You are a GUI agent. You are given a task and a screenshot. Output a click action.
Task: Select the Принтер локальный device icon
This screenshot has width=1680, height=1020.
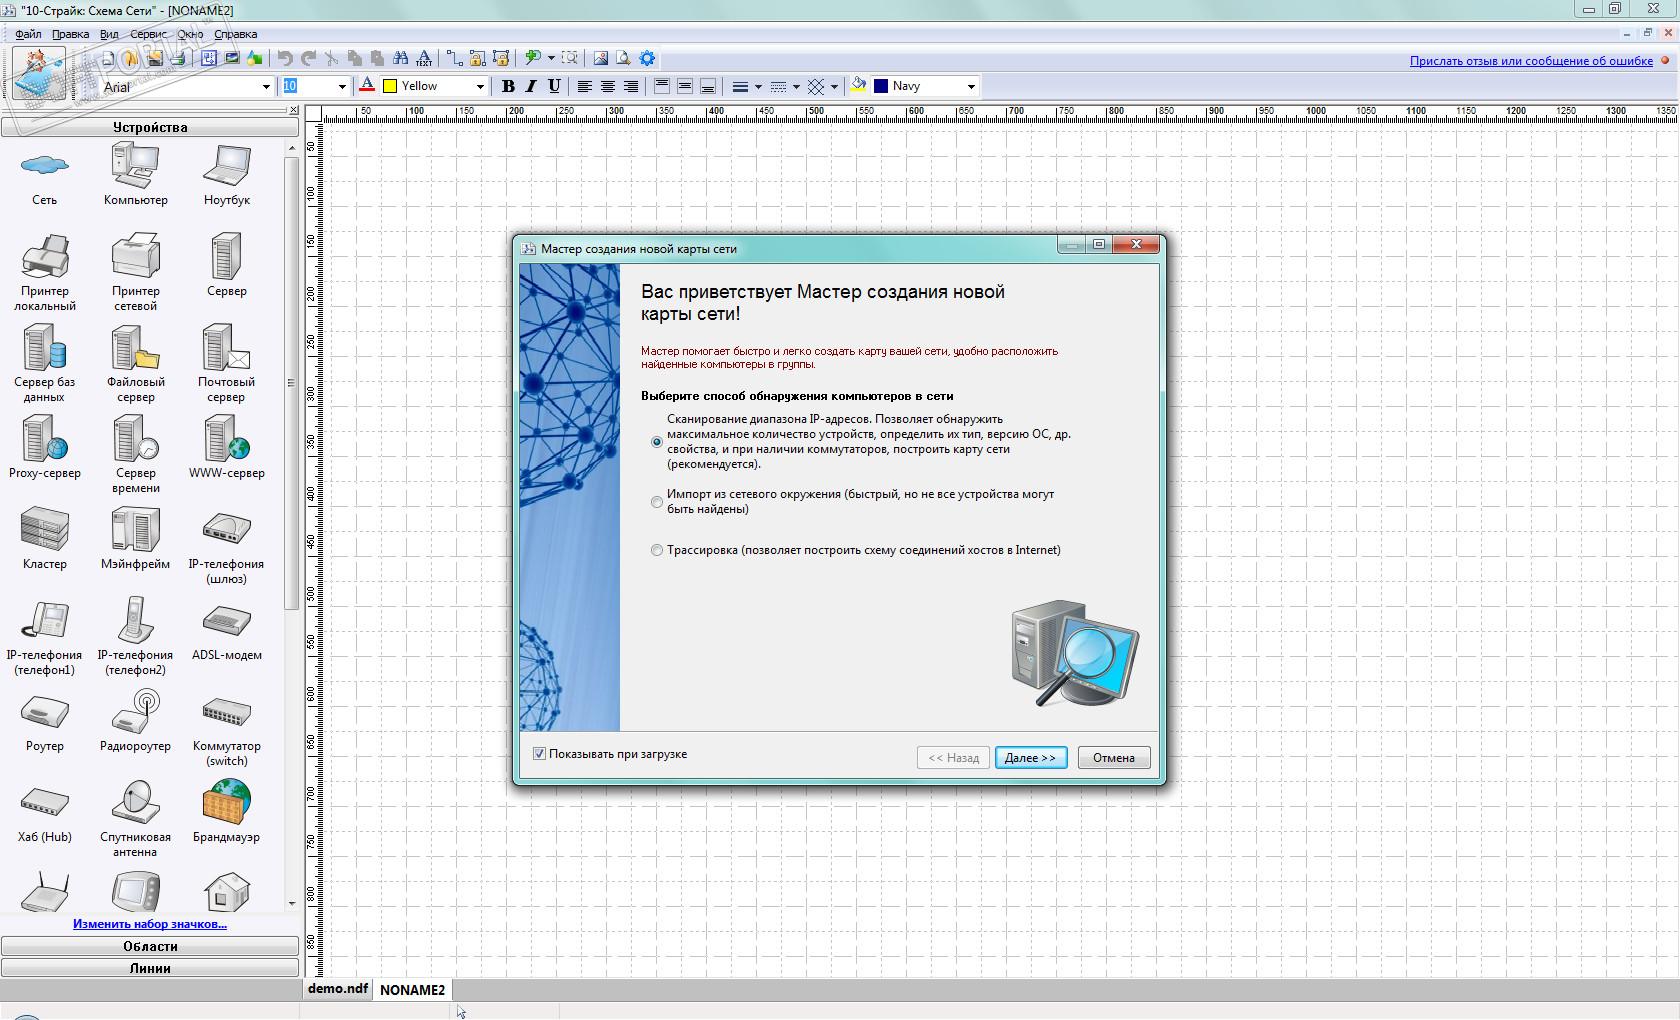pyautogui.click(x=45, y=256)
